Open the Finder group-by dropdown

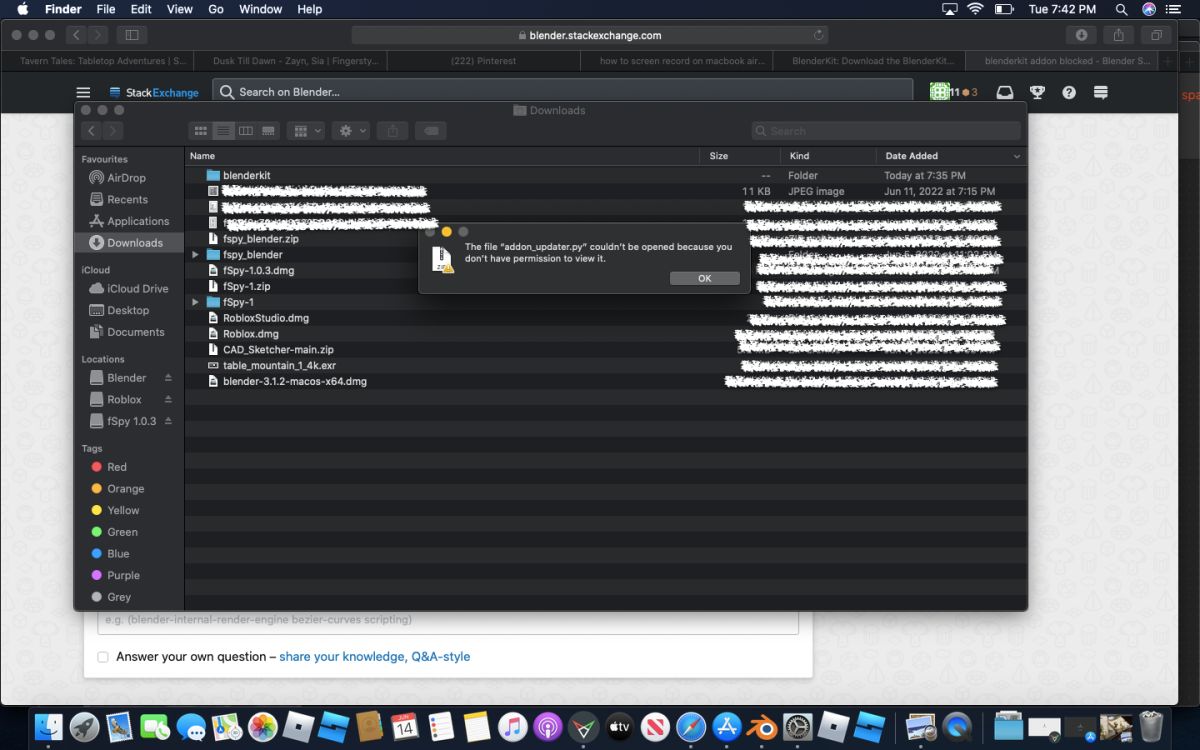pyautogui.click(x=305, y=131)
